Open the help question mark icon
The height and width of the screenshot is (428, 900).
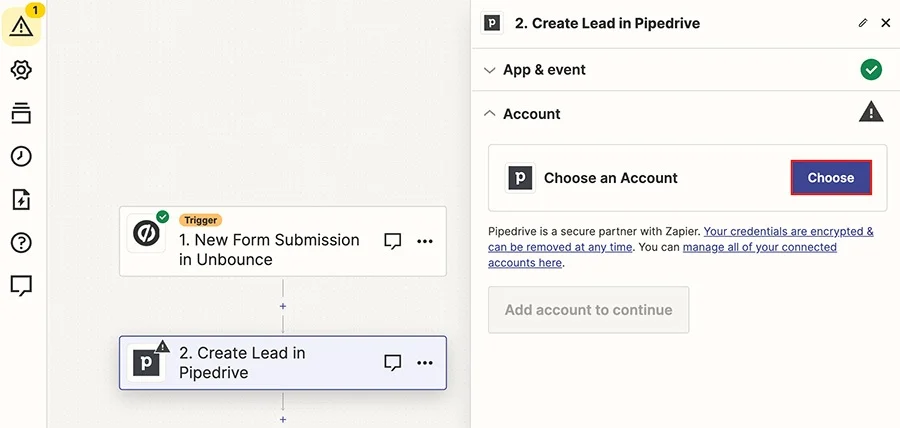(21, 243)
